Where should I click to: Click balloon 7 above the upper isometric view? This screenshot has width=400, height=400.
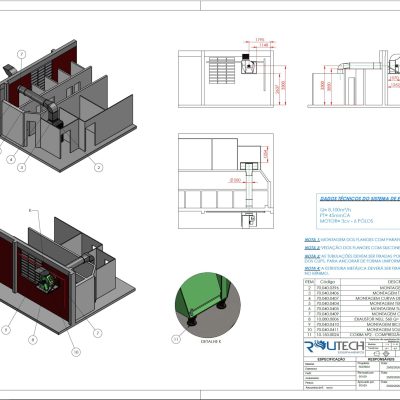pos(21,54)
